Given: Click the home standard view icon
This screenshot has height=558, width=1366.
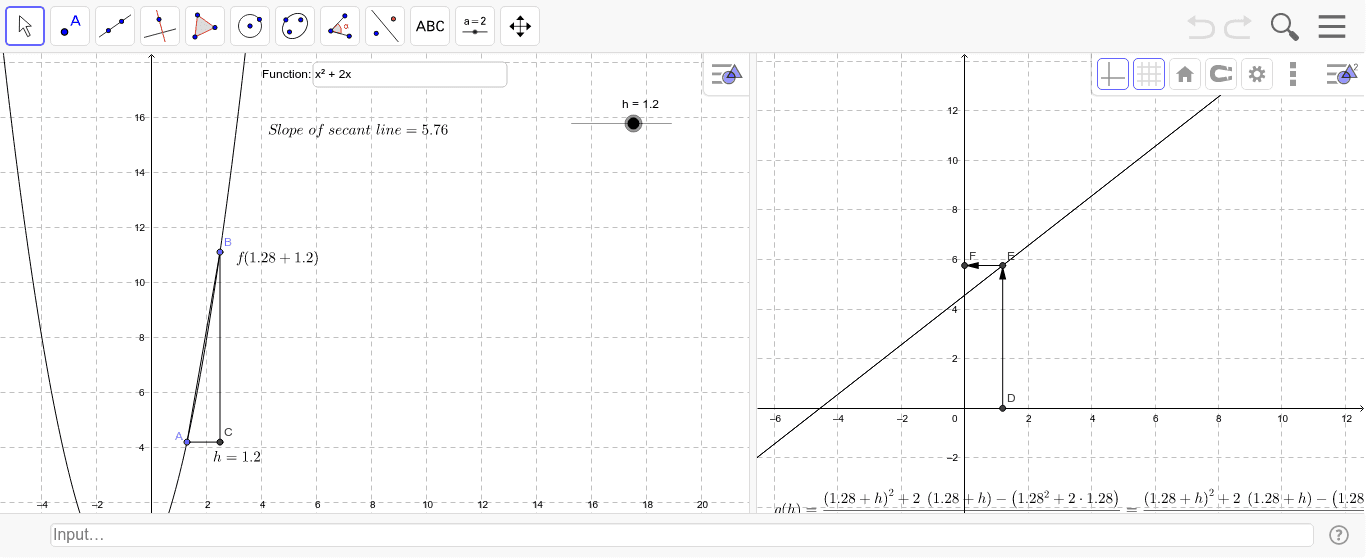Looking at the screenshot, I should click(1185, 74).
